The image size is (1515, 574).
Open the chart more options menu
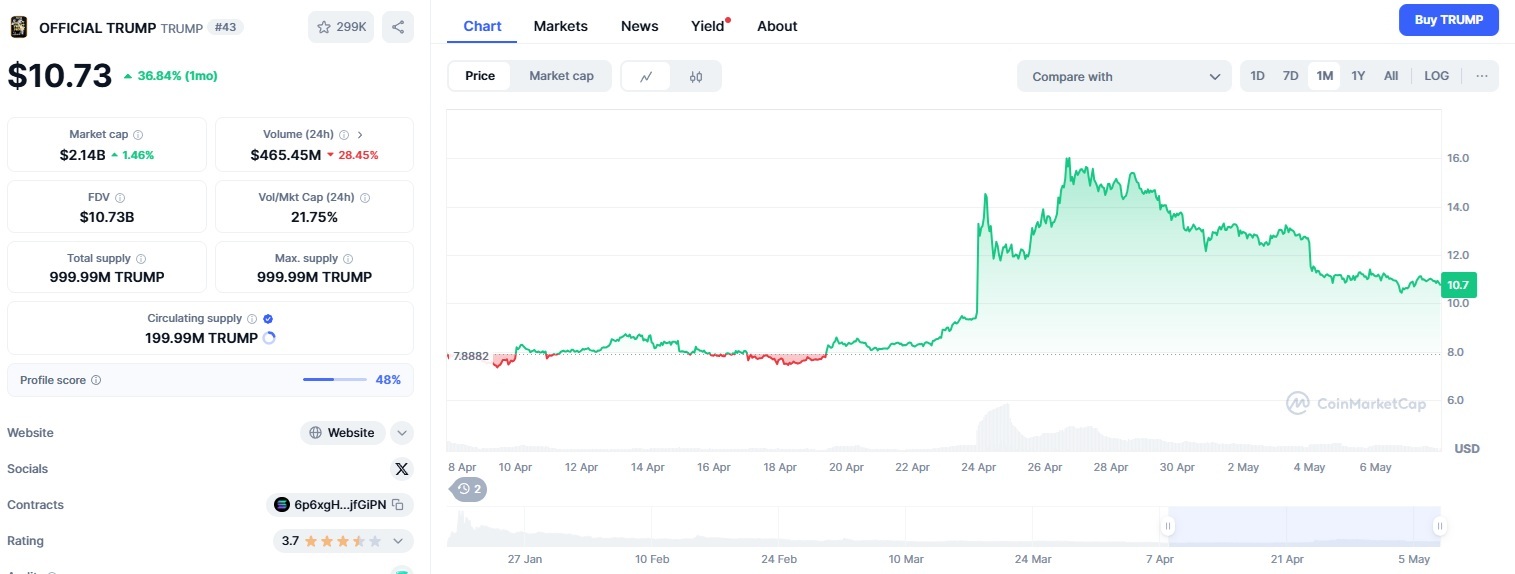coord(1482,76)
